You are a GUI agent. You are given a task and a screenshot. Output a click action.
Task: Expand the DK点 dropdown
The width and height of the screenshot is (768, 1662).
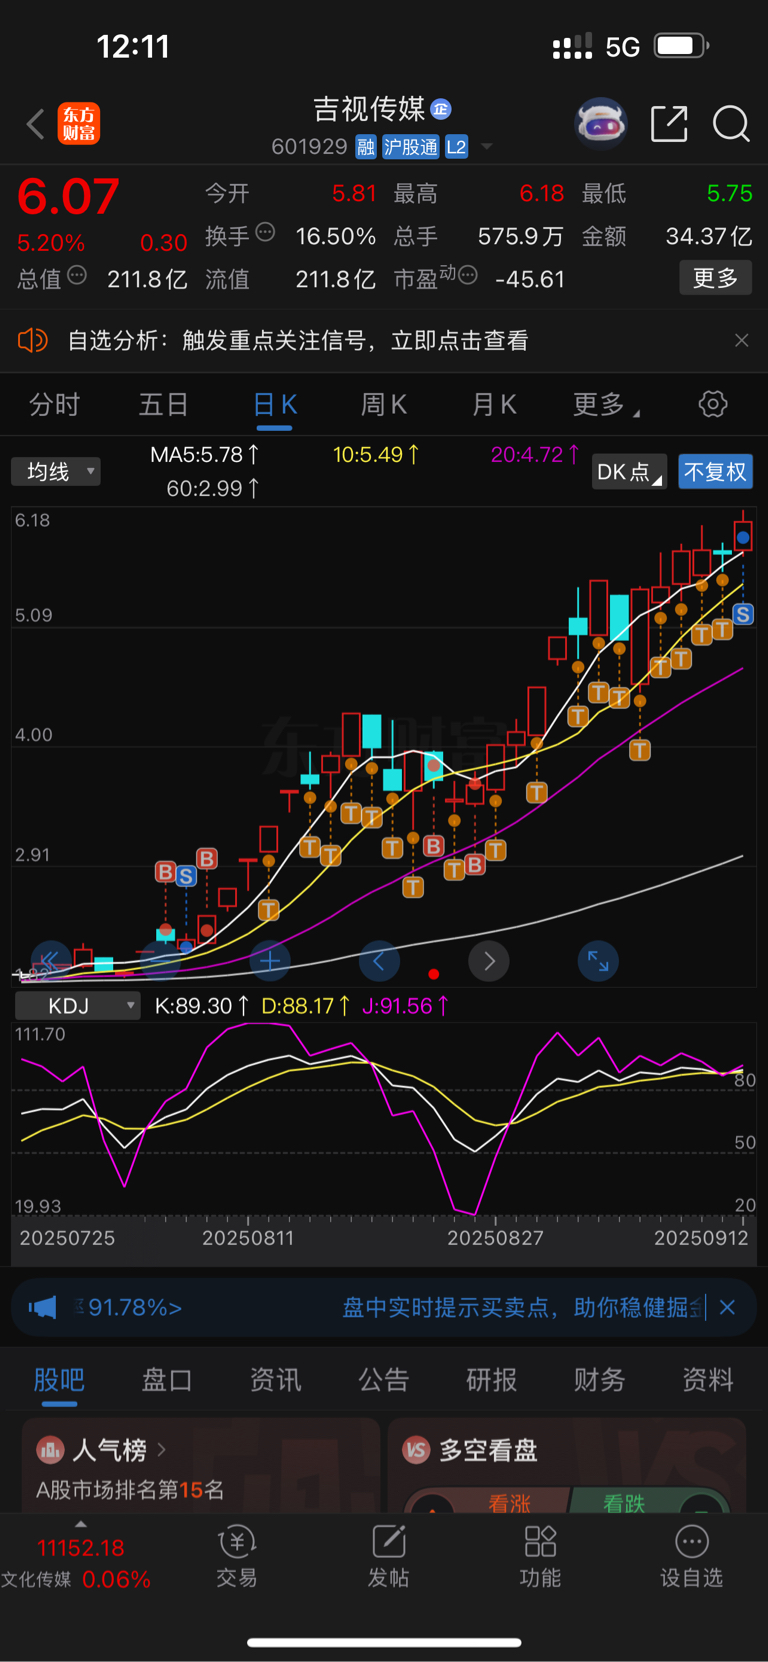click(x=629, y=472)
